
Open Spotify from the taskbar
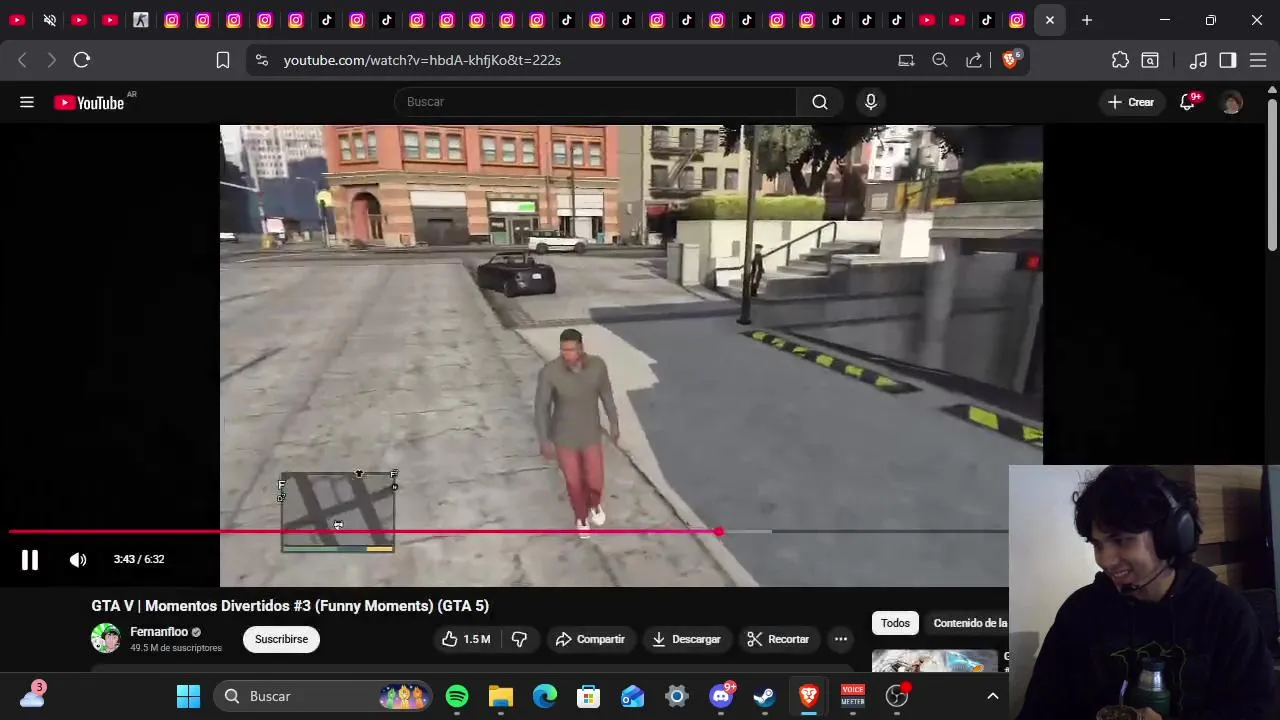click(x=457, y=696)
